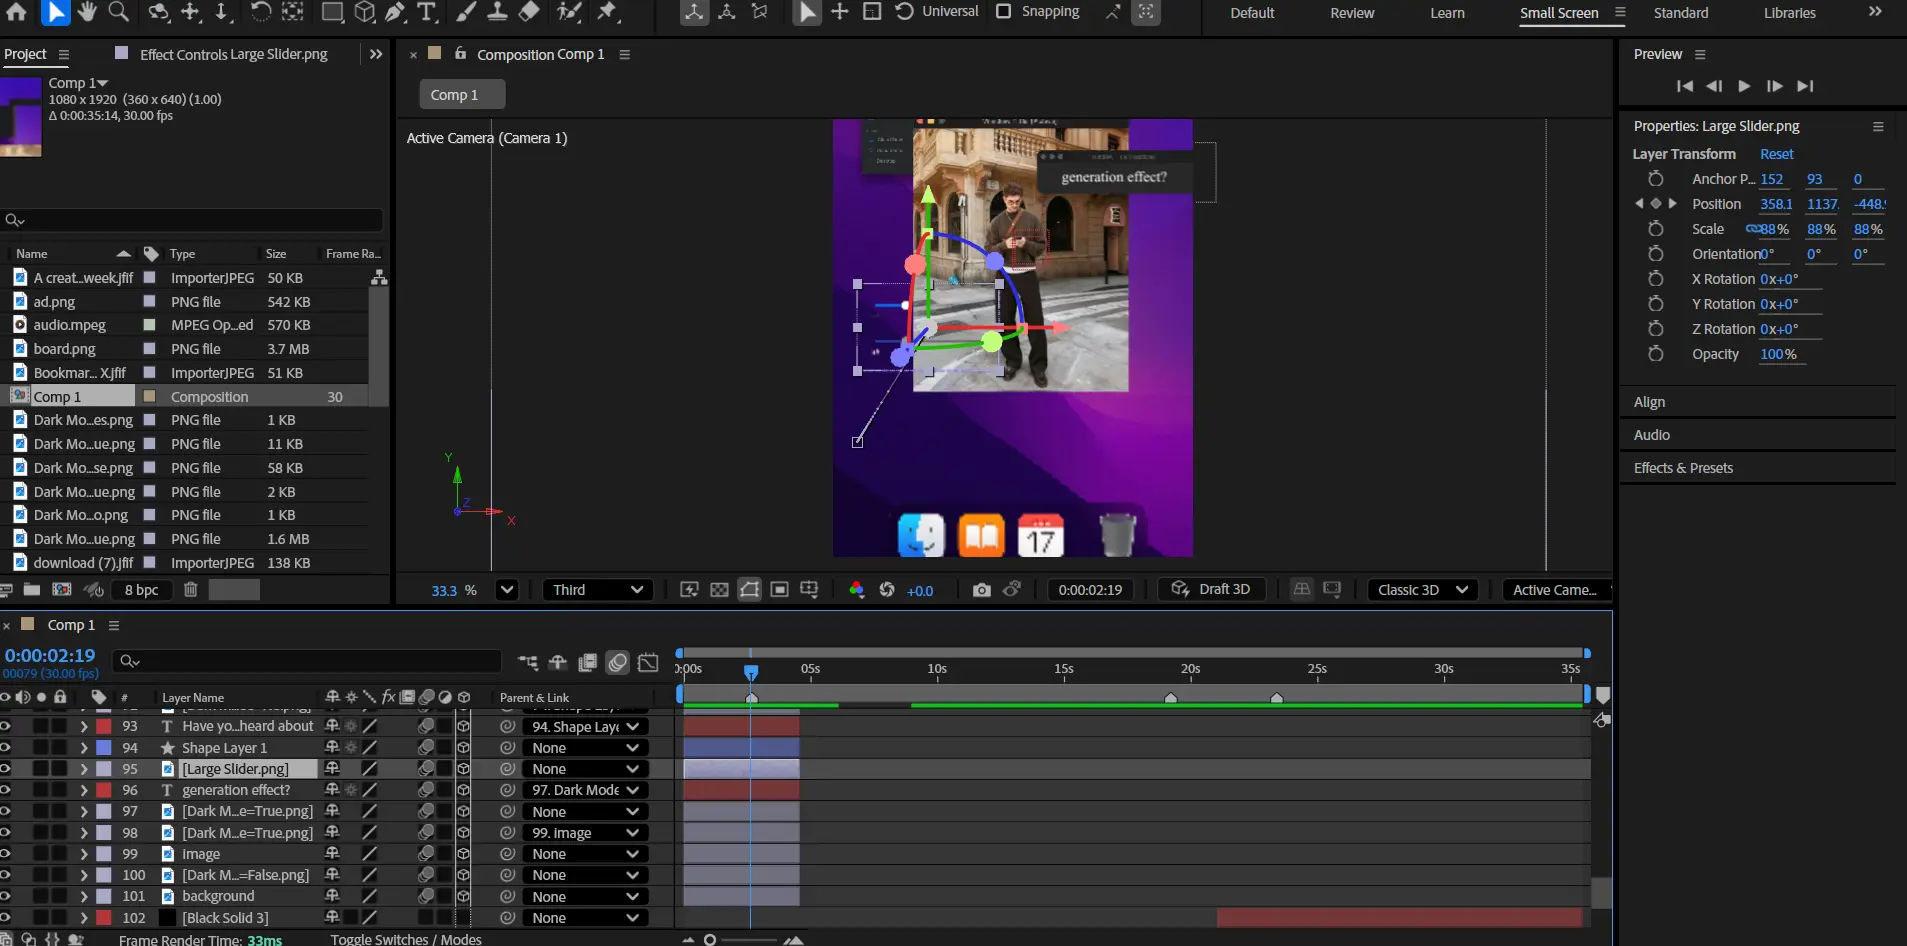The width and height of the screenshot is (1907, 946).
Task: Open the Graph Editor in timeline
Action: pyautogui.click(x=648, y=662)
